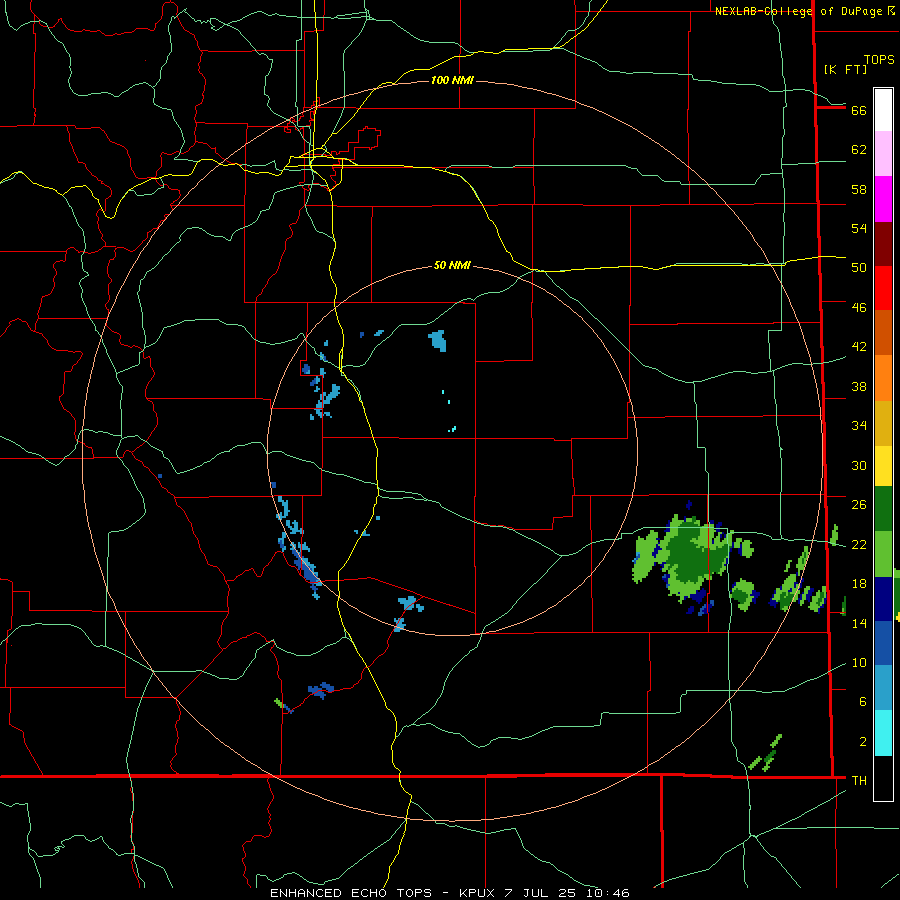The image size is (900, 900).
Task: Select the medium blue legend band
Action: pyautogui.click(x=883, y=643)
